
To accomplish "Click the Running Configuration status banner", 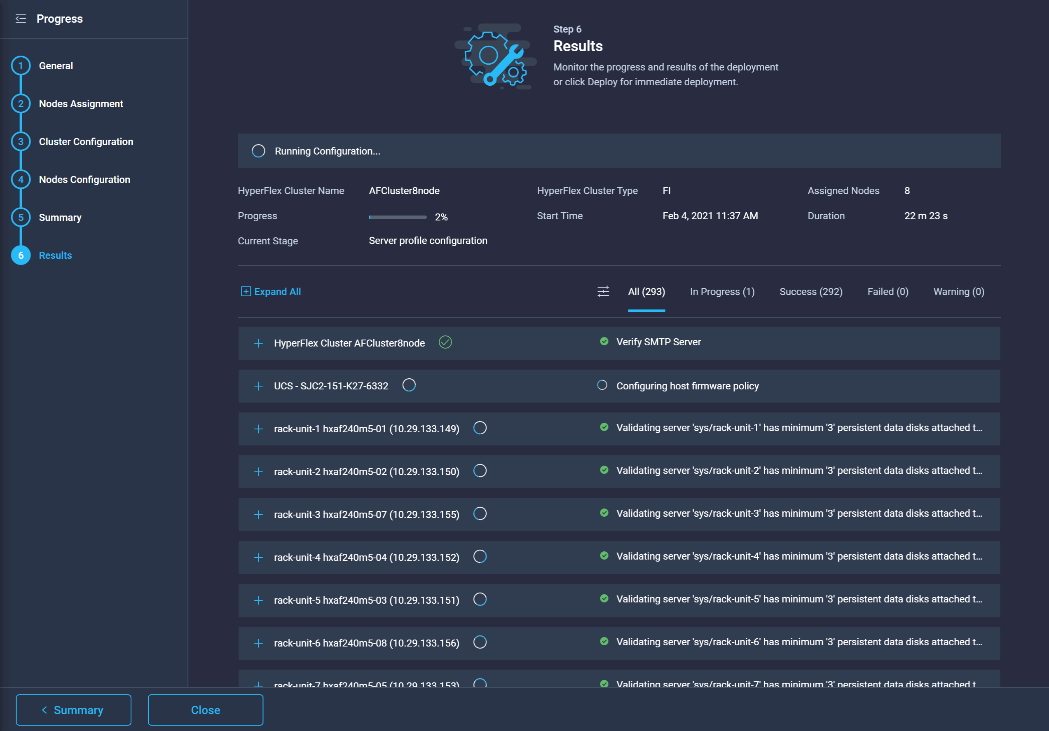I will (619, 150).
